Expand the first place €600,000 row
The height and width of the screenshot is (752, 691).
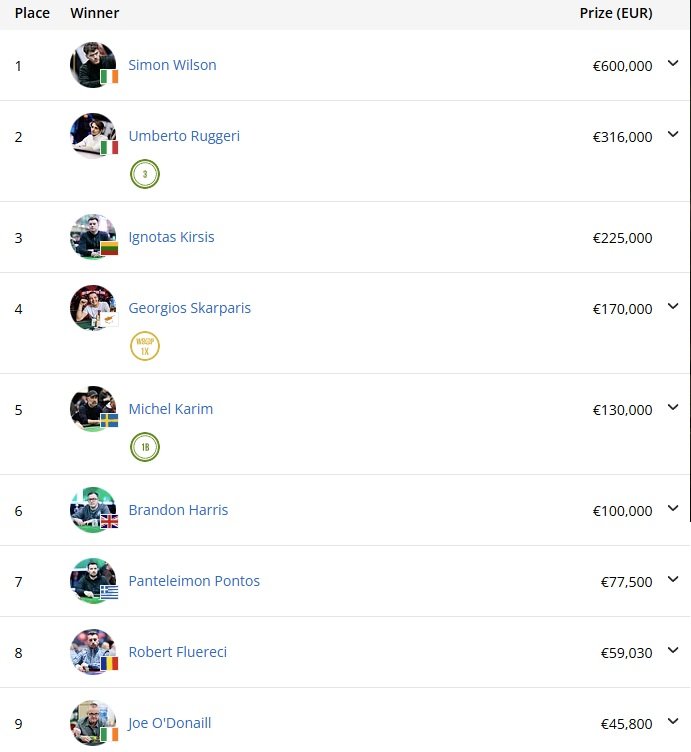[673, 64]
